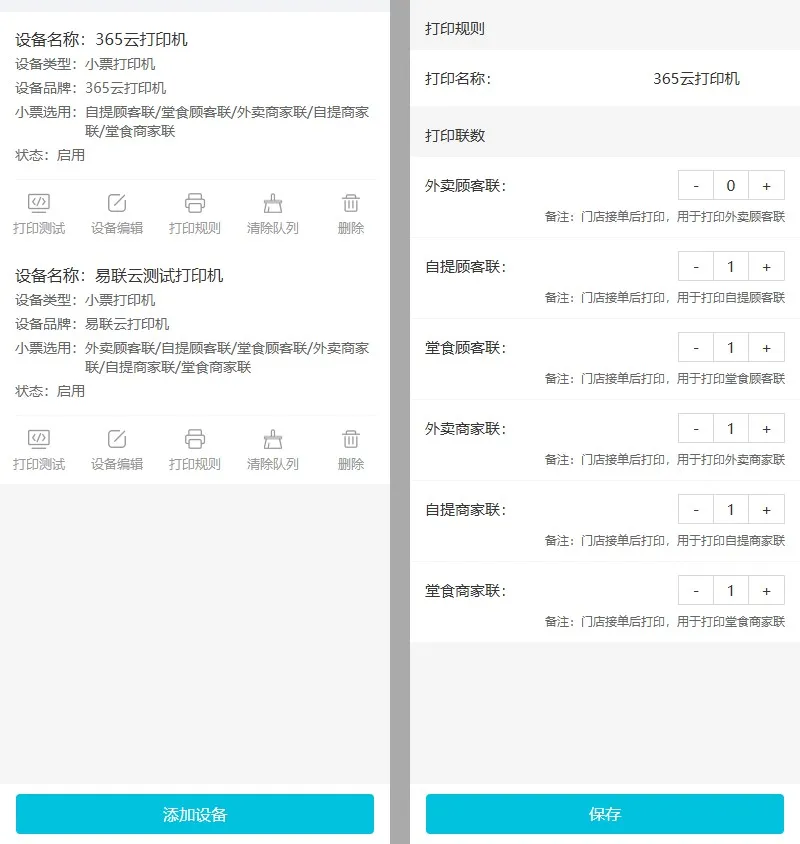Clear print queue of 365云打印机
This screenshot has width=800, height=844.
coord(272,214)
